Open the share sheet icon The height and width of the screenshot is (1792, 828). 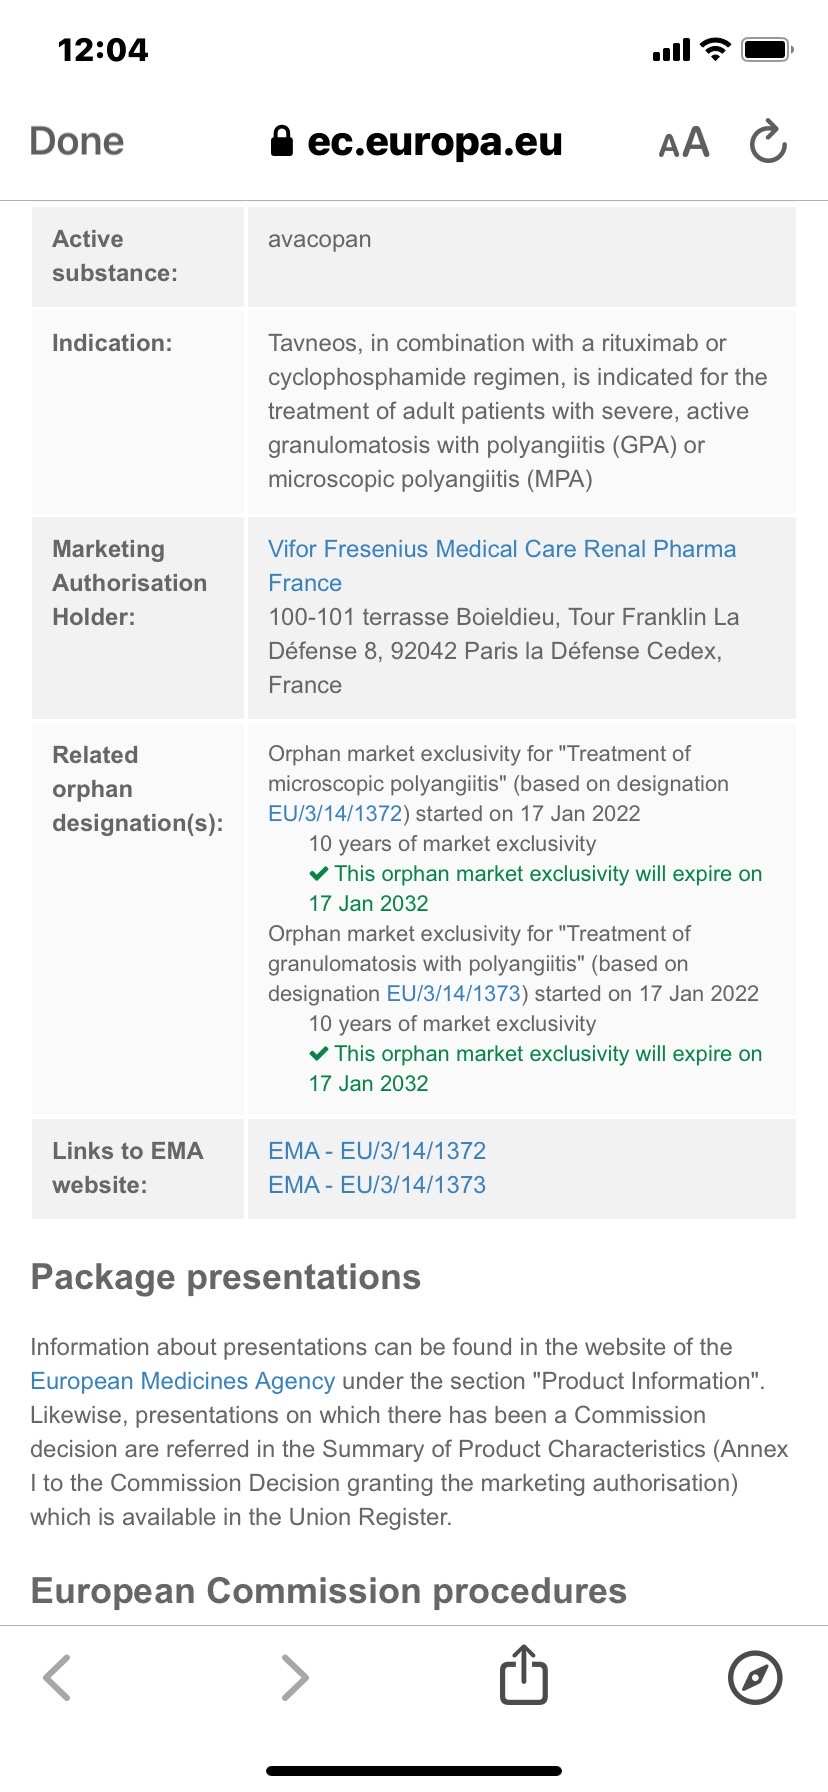pyautogui.click(x=524, y=1673)
